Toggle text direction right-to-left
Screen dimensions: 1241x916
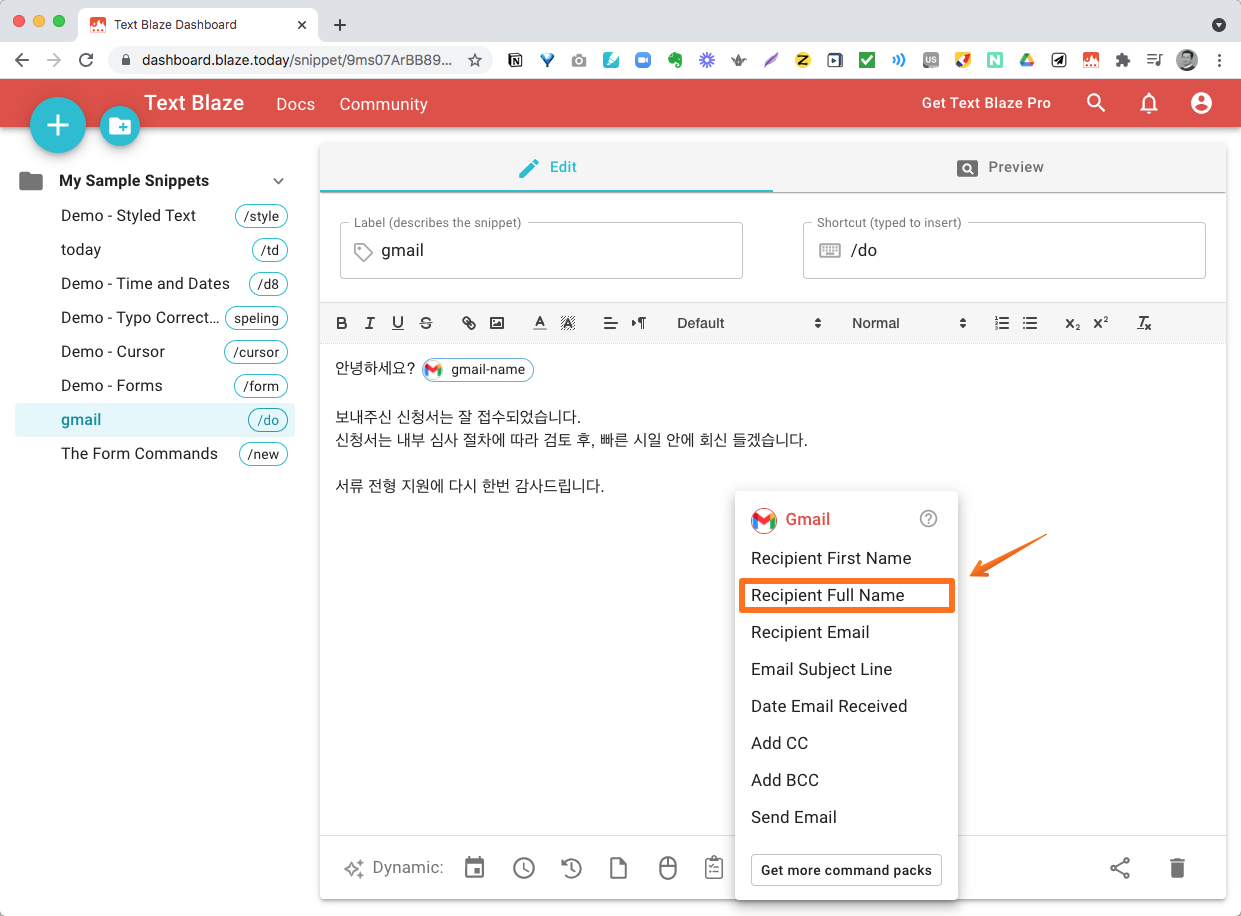coord(639,323)
